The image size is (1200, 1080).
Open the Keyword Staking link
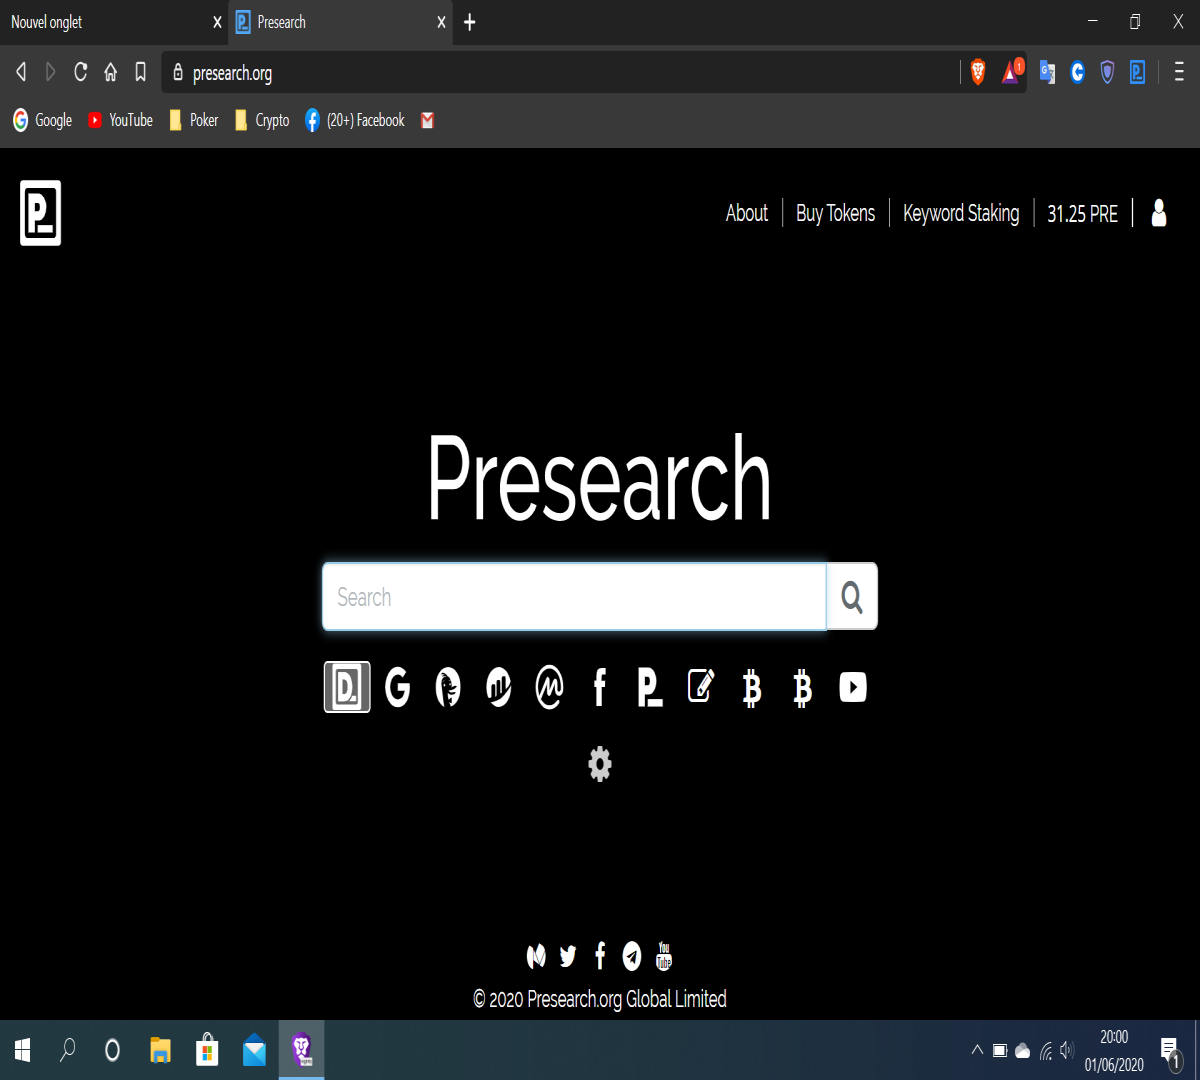click(x=961, y=213)
